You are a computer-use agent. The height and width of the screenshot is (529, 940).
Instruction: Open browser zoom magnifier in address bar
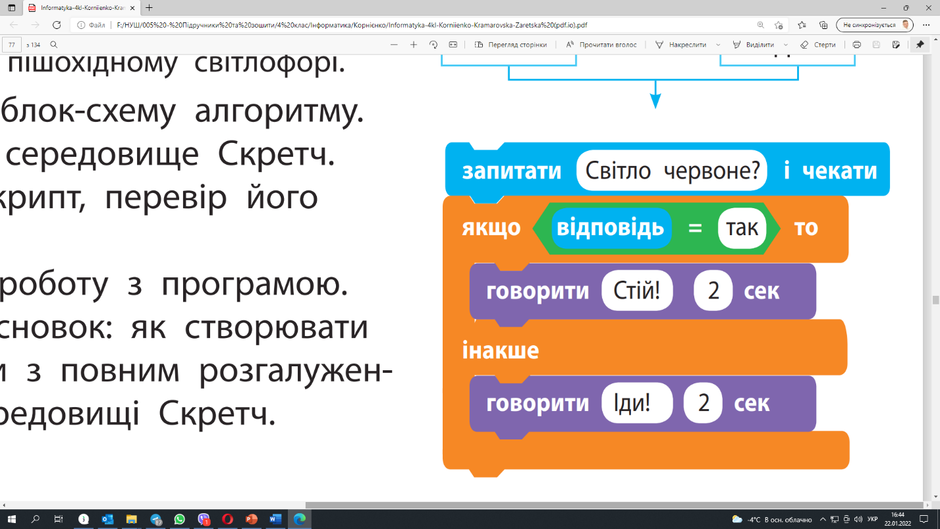coord(760,25)
